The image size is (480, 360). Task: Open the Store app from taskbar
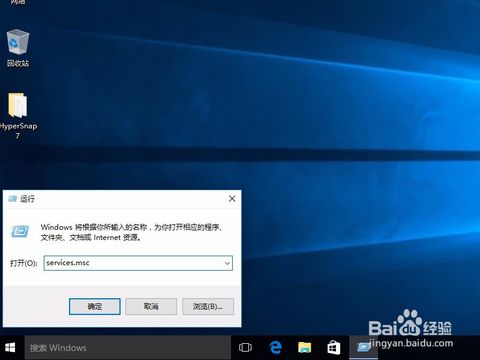click(333, 348)
